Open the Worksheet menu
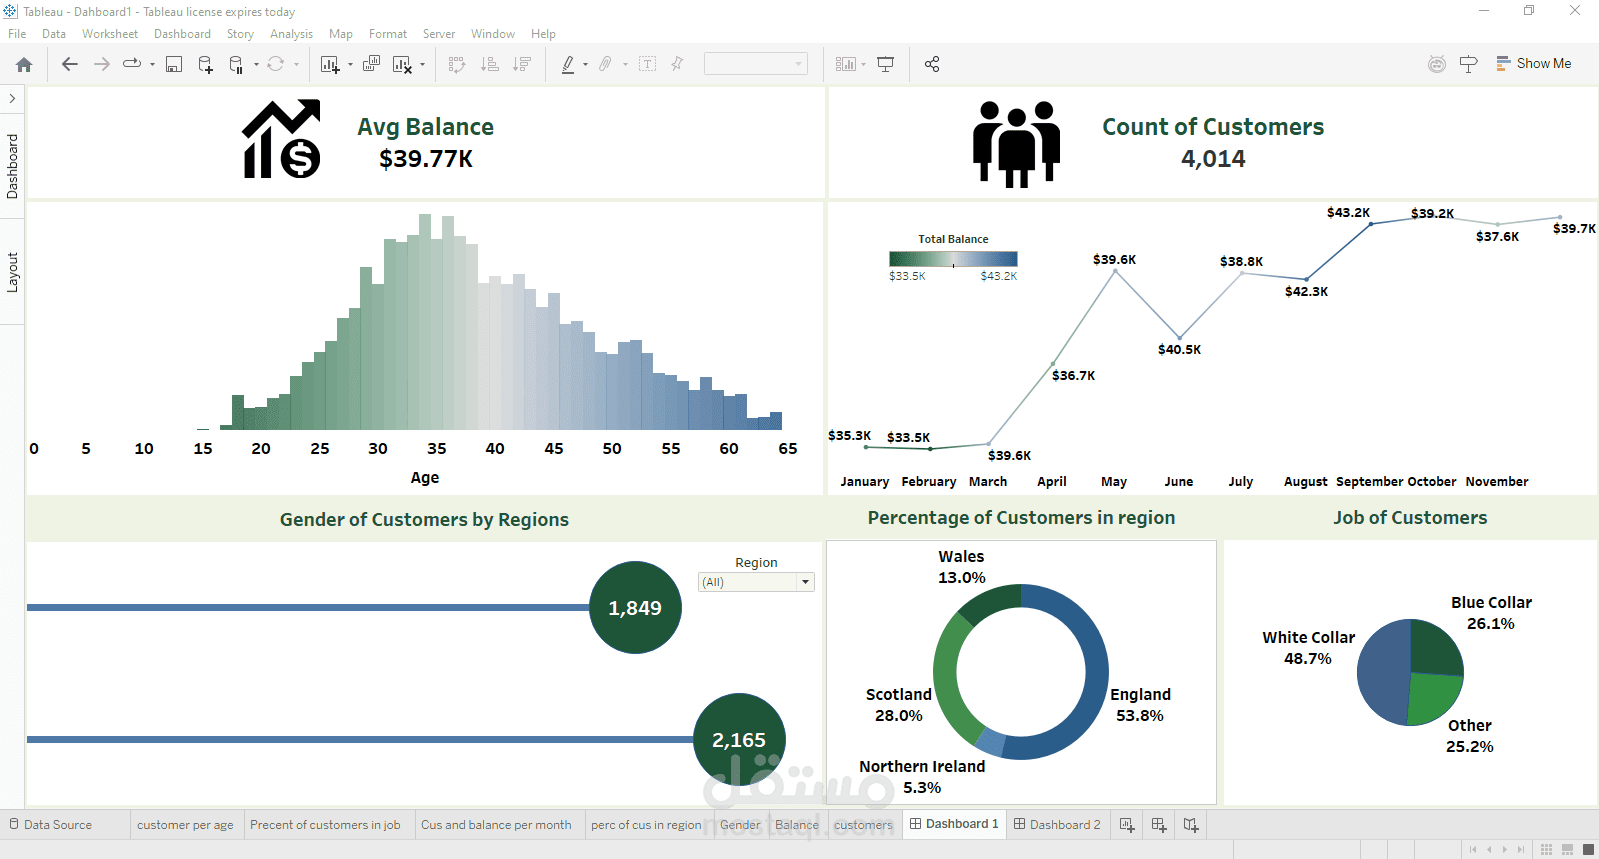 point(110,34)
